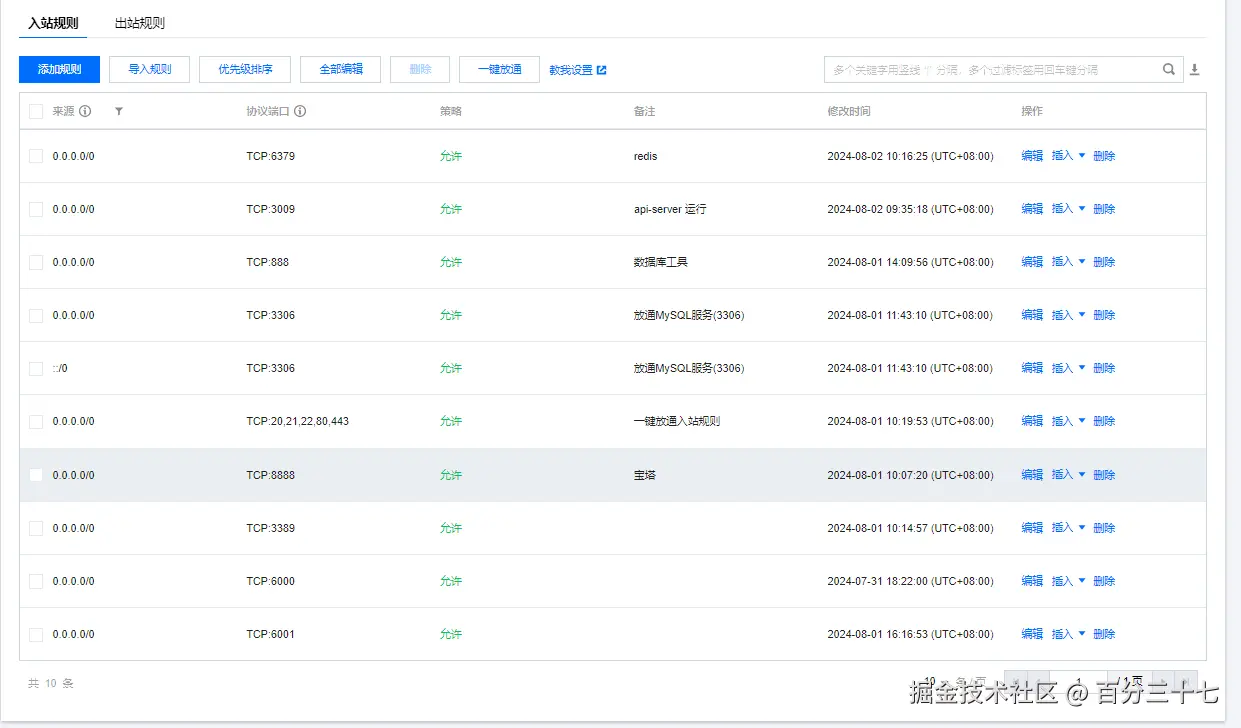Delete the TCP:6379 redis rule
1241x728 pixels.
(1104, 156)
